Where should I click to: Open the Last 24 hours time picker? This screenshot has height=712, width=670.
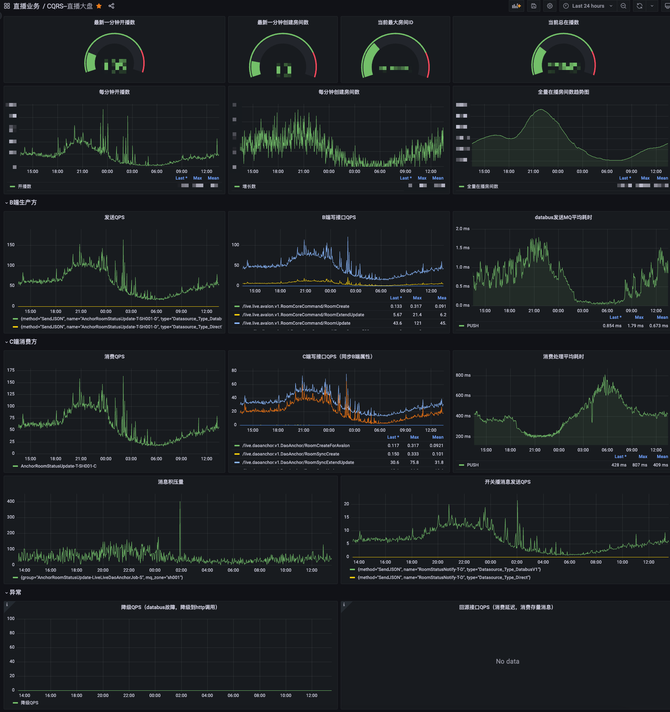pos(588,6)
